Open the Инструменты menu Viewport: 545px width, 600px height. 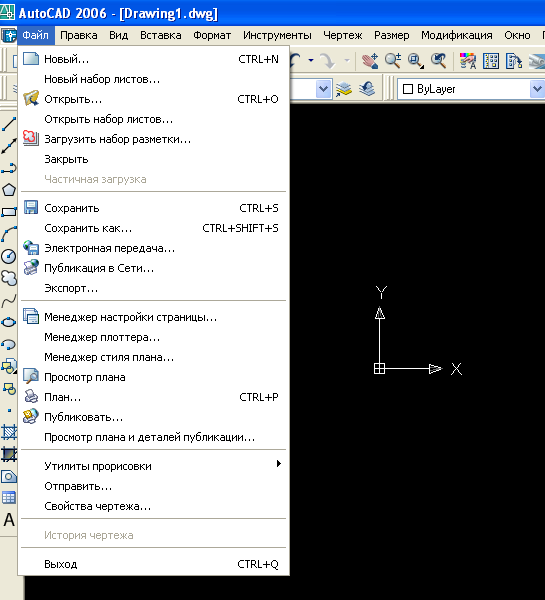pos(277,35)
